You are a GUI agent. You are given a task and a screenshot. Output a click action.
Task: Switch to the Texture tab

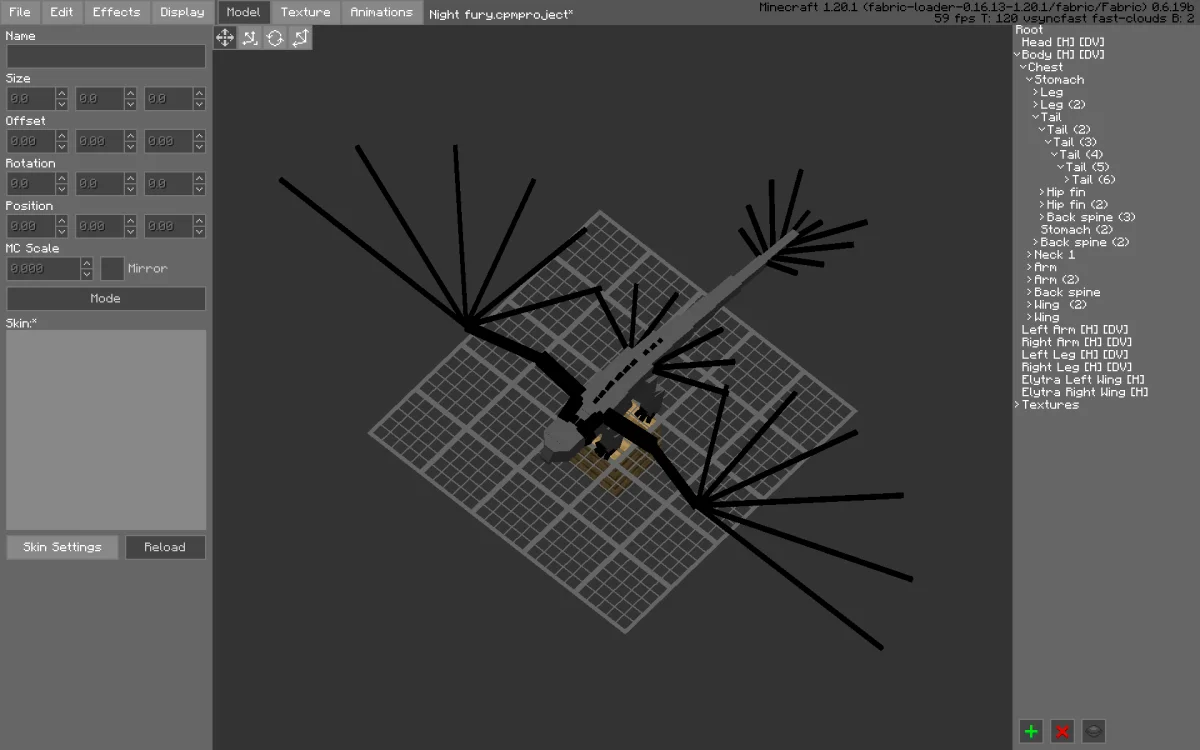pyautogui.click(x=305, y=12)
